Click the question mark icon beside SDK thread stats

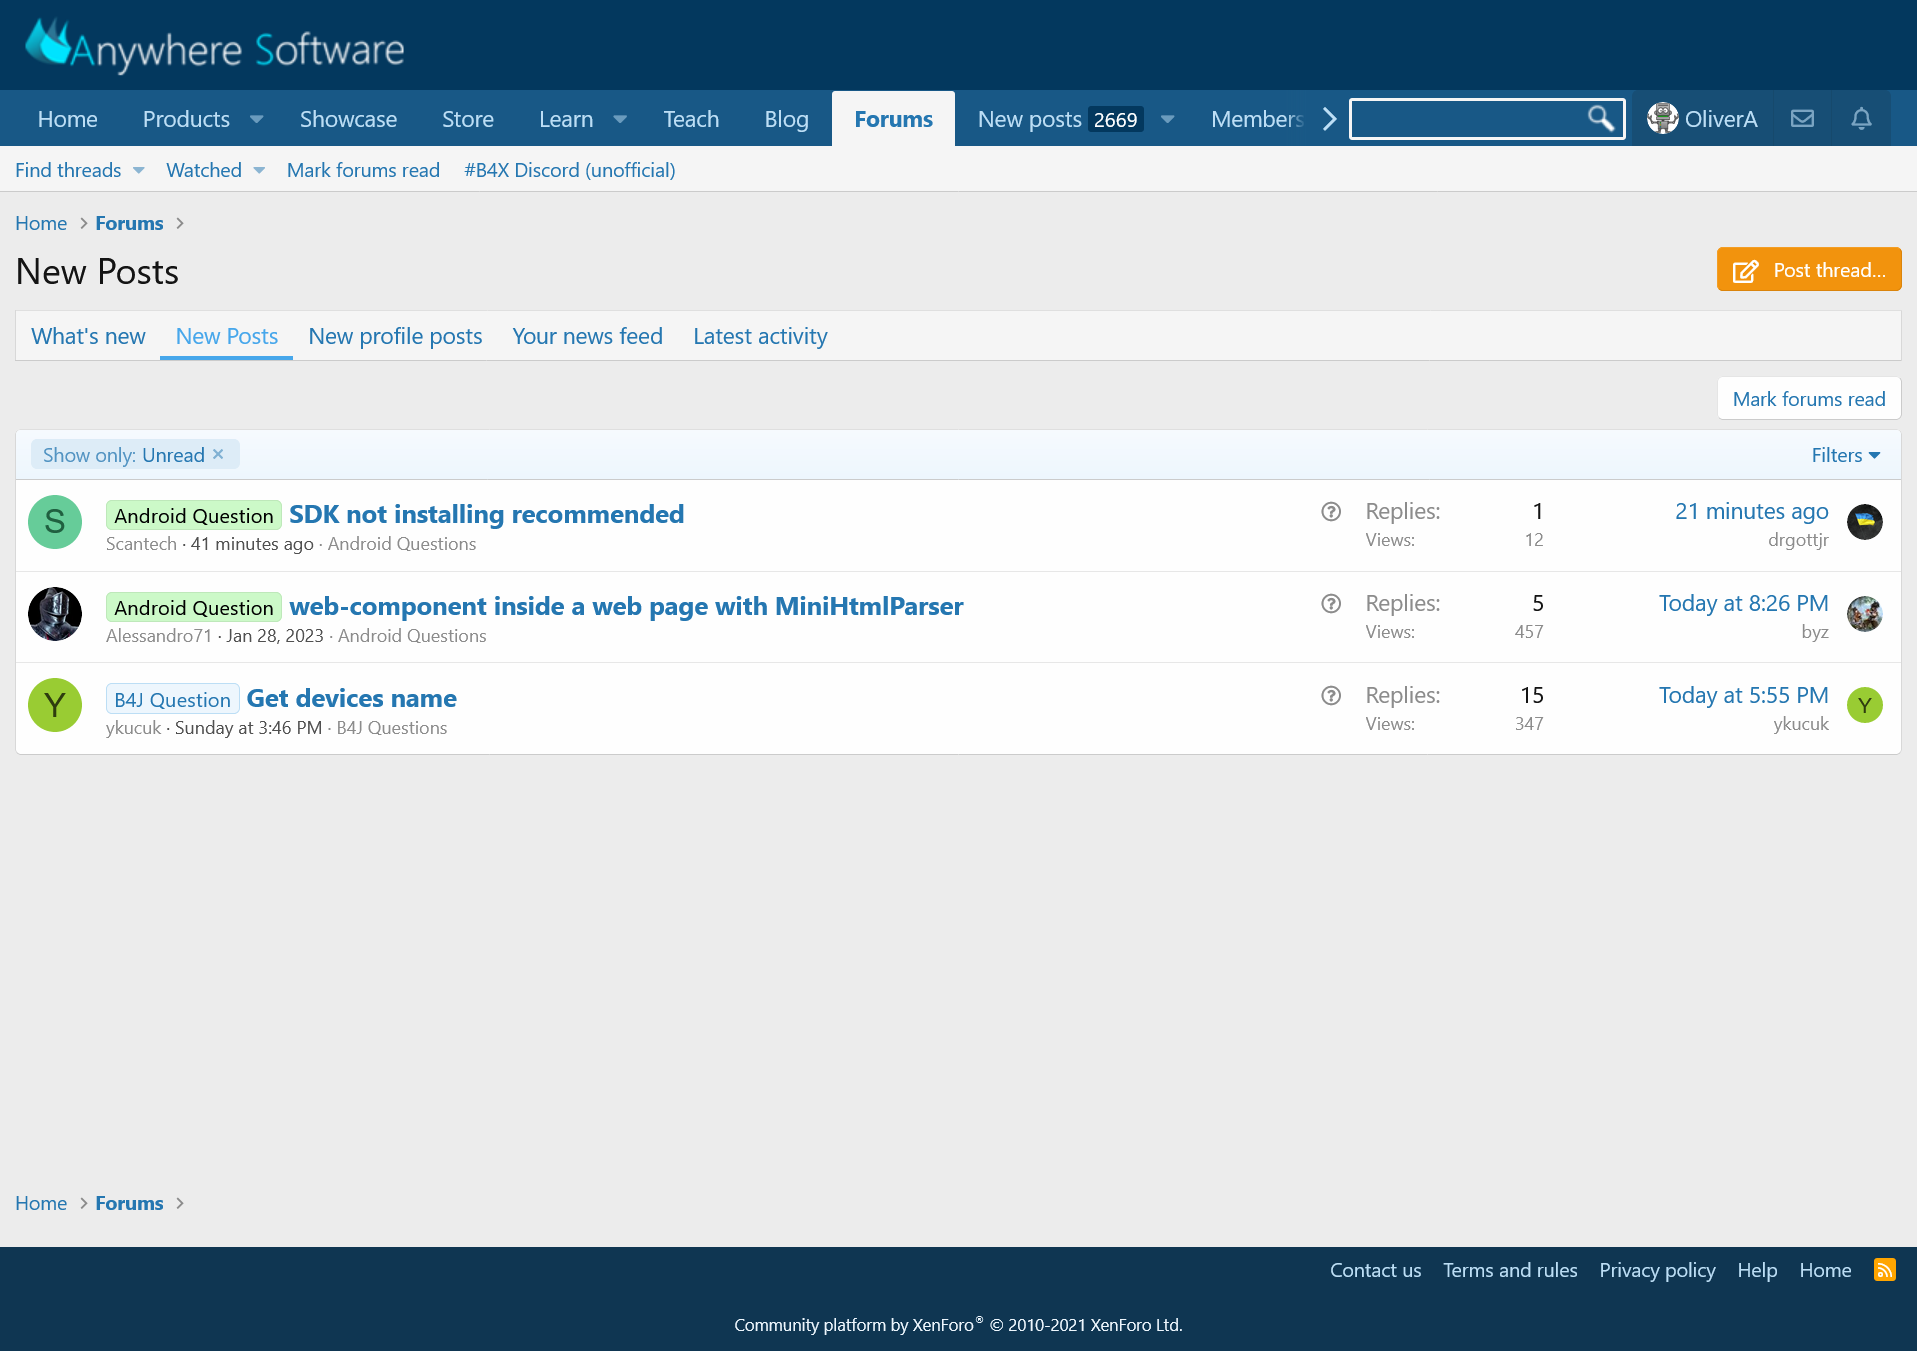pos(1330,511)
